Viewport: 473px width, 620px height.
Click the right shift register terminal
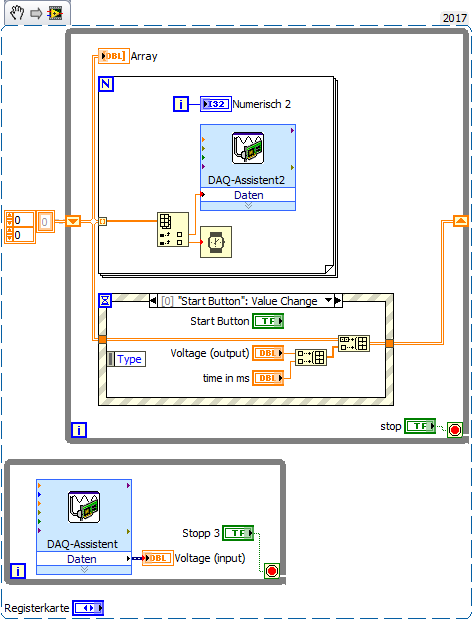click(x=461, y=221)
